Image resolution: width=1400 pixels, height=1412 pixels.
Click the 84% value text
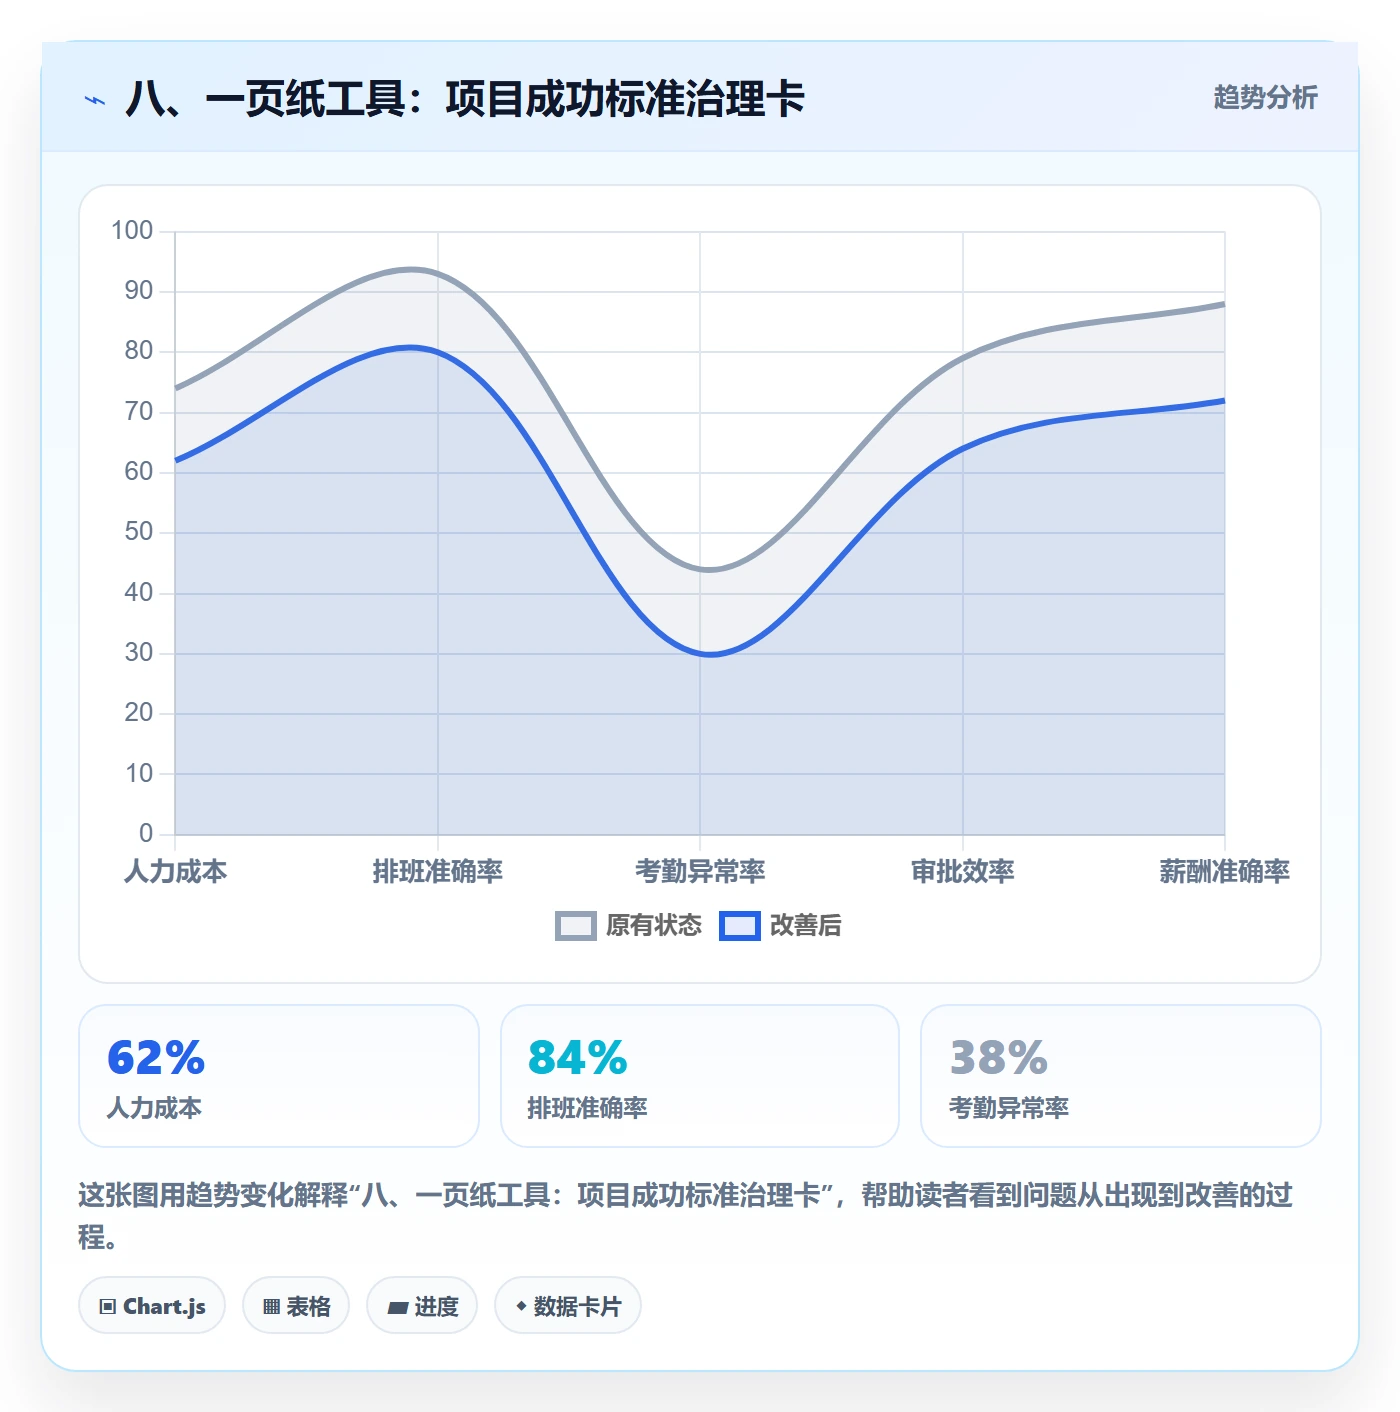coord(578,1057)
